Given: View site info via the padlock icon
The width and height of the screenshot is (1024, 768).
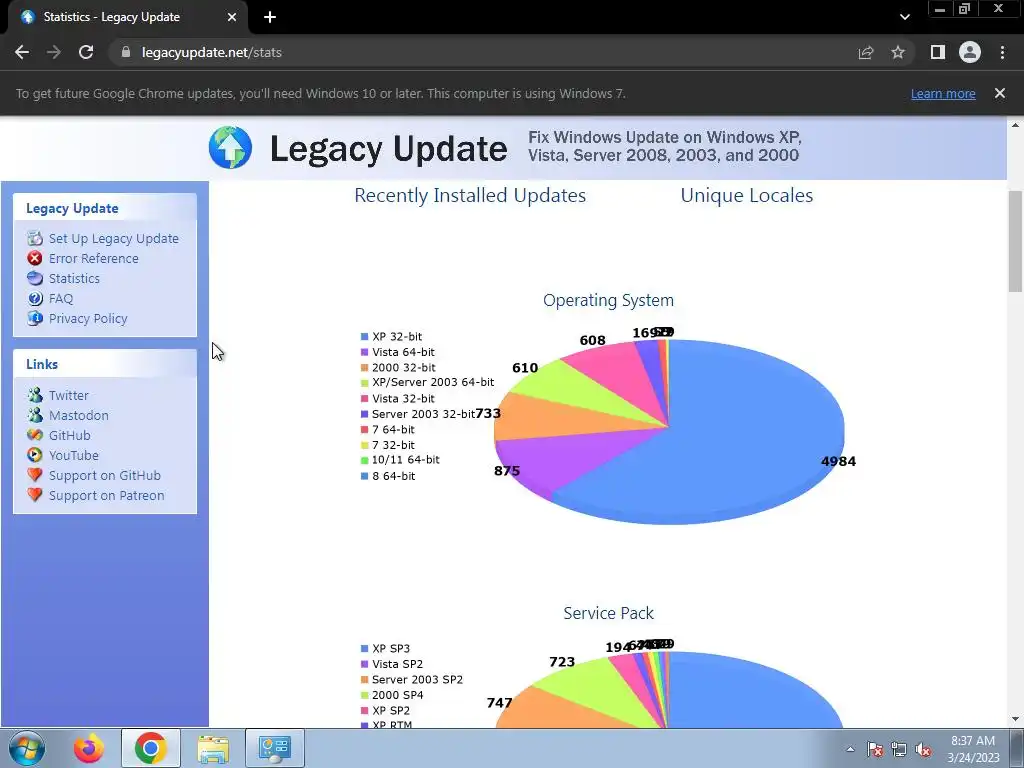Looking at the screenshot, I should tap(126, 52).
